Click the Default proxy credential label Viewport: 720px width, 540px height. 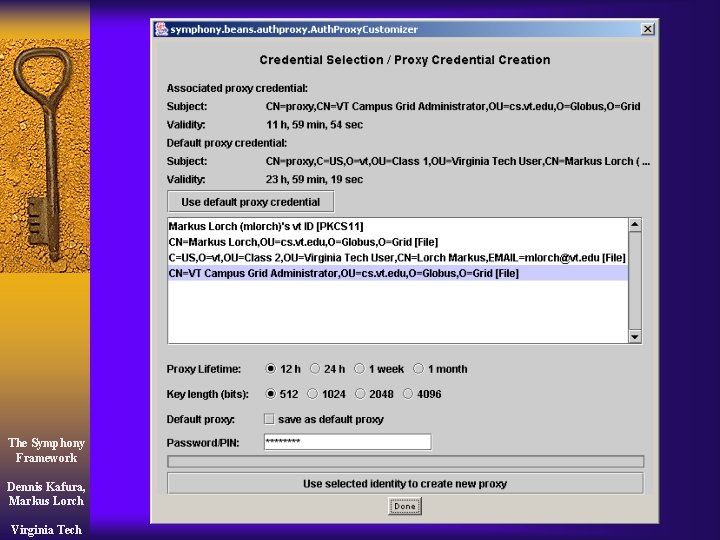(226, 143)
